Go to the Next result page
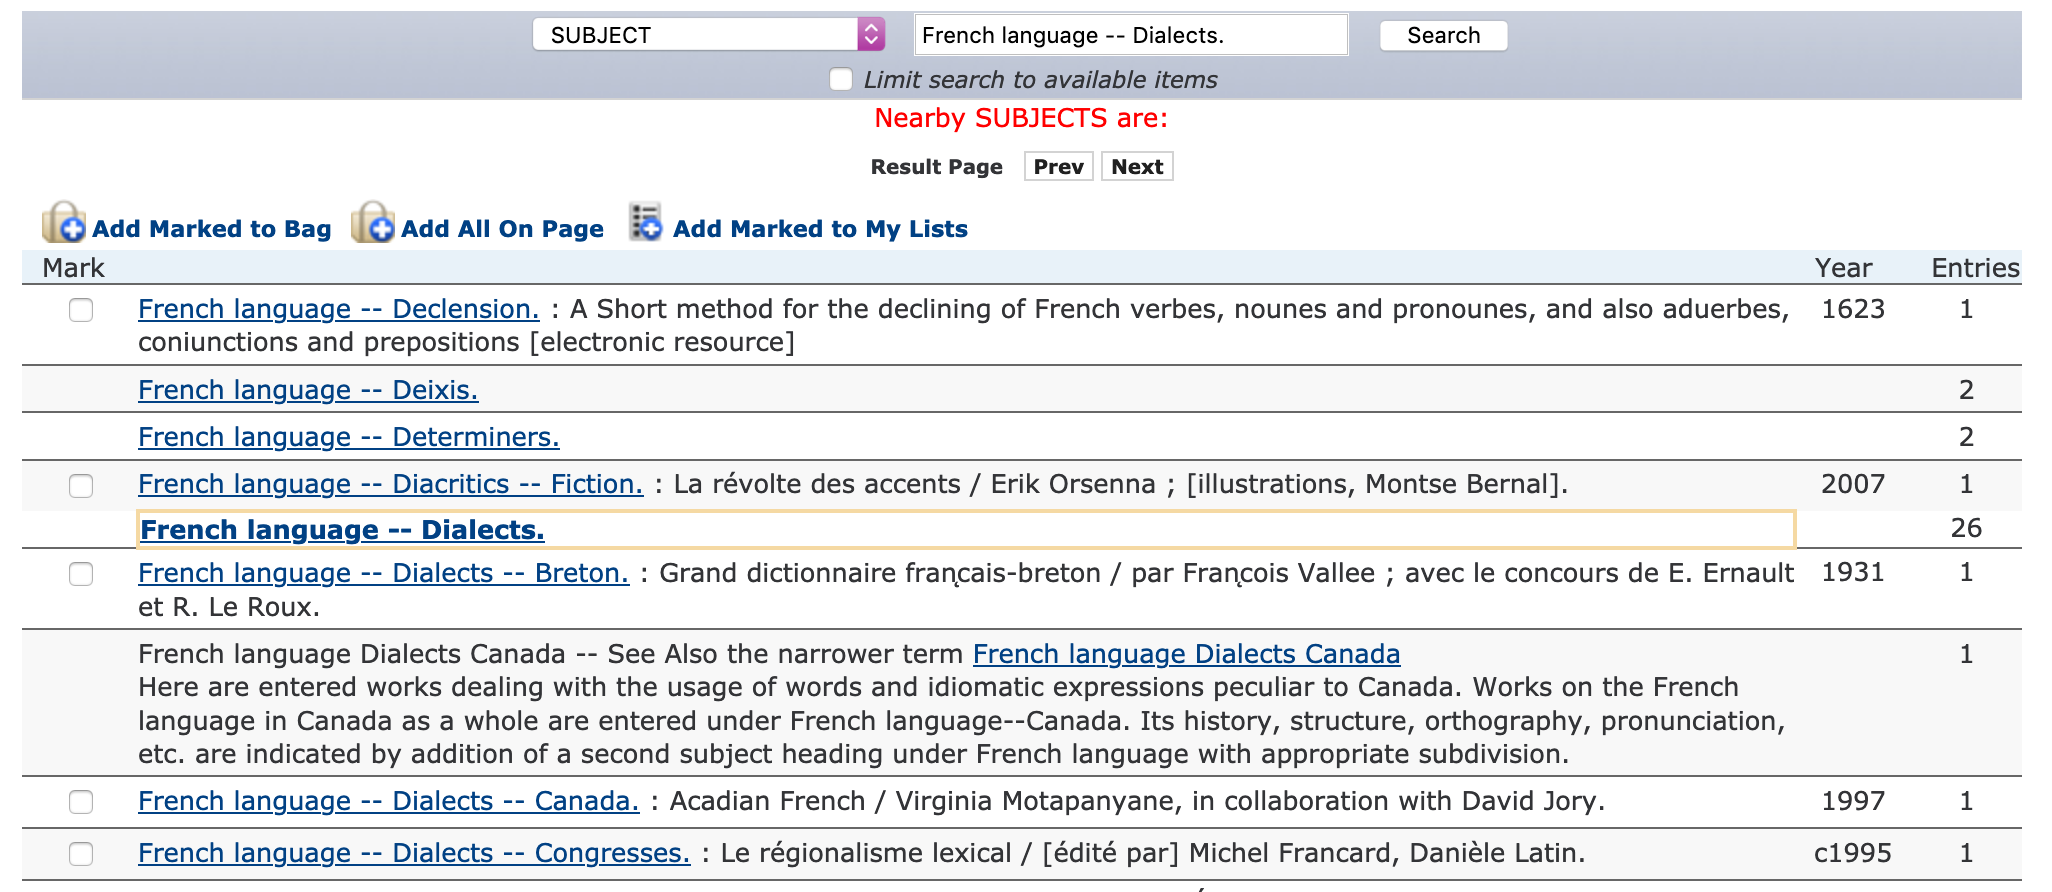This screenshot has width=2052, height=892. point(1137,166)
